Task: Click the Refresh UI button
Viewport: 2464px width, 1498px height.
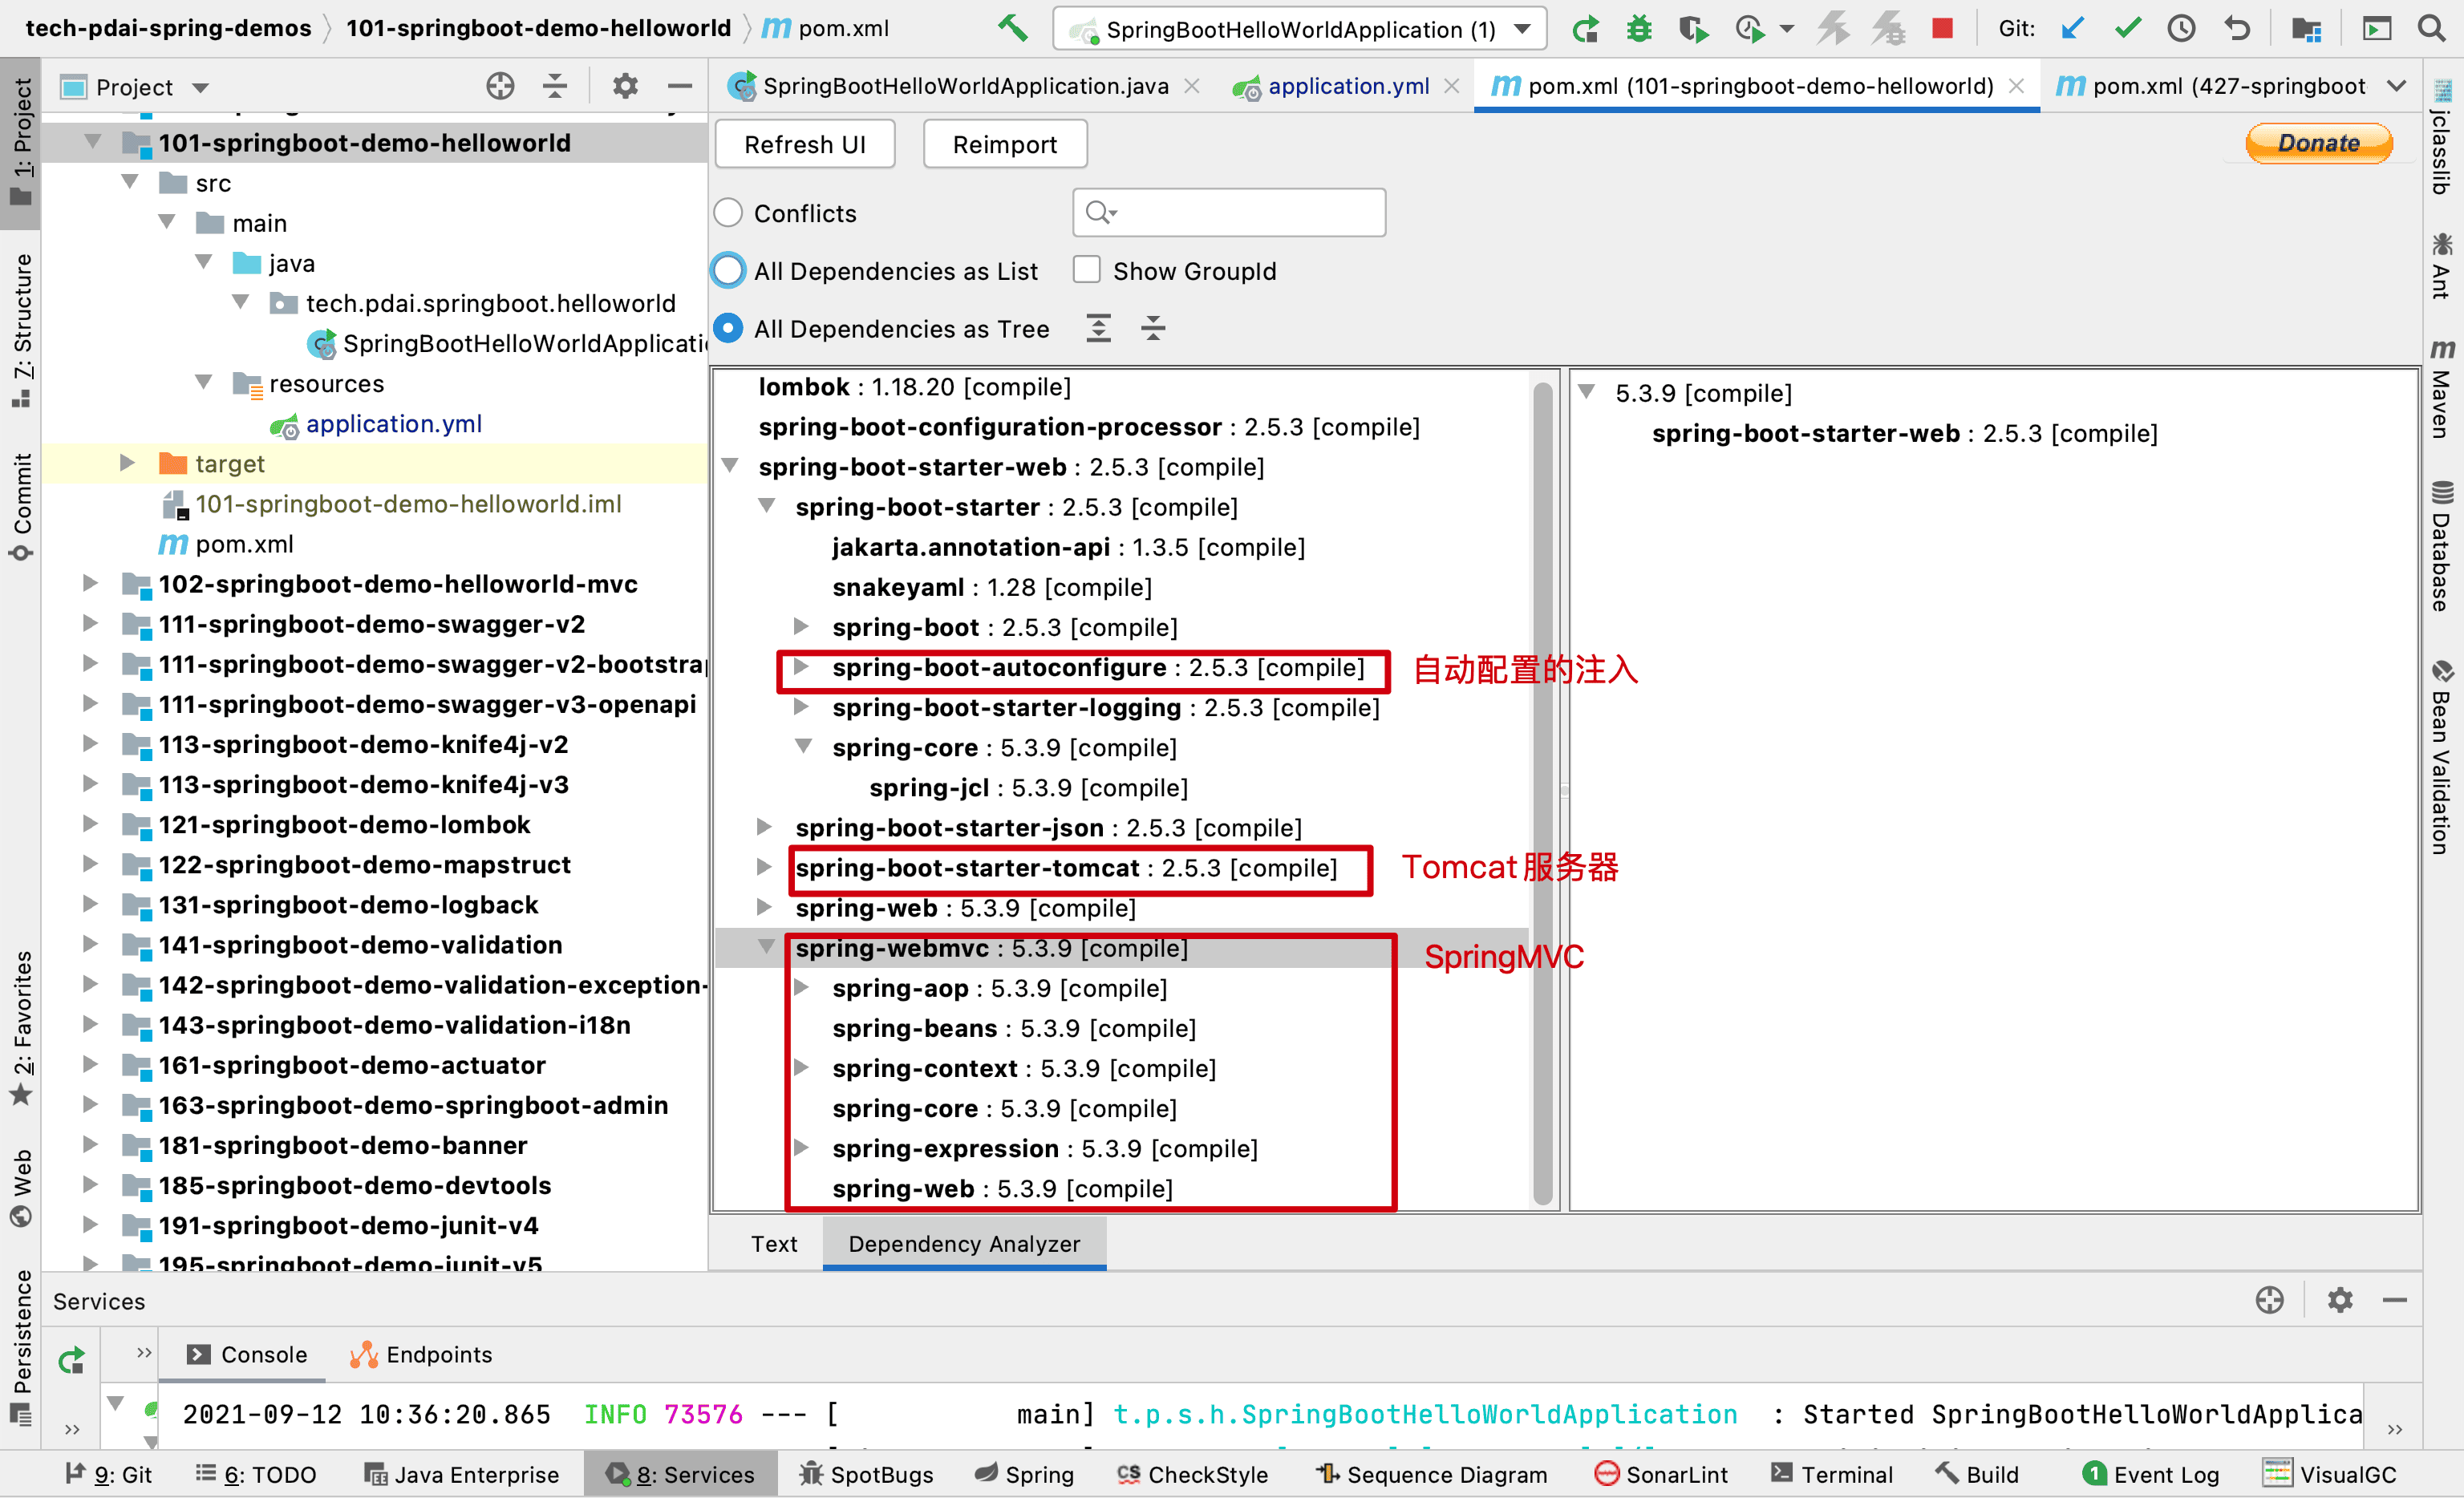Action: click(804, 144)
